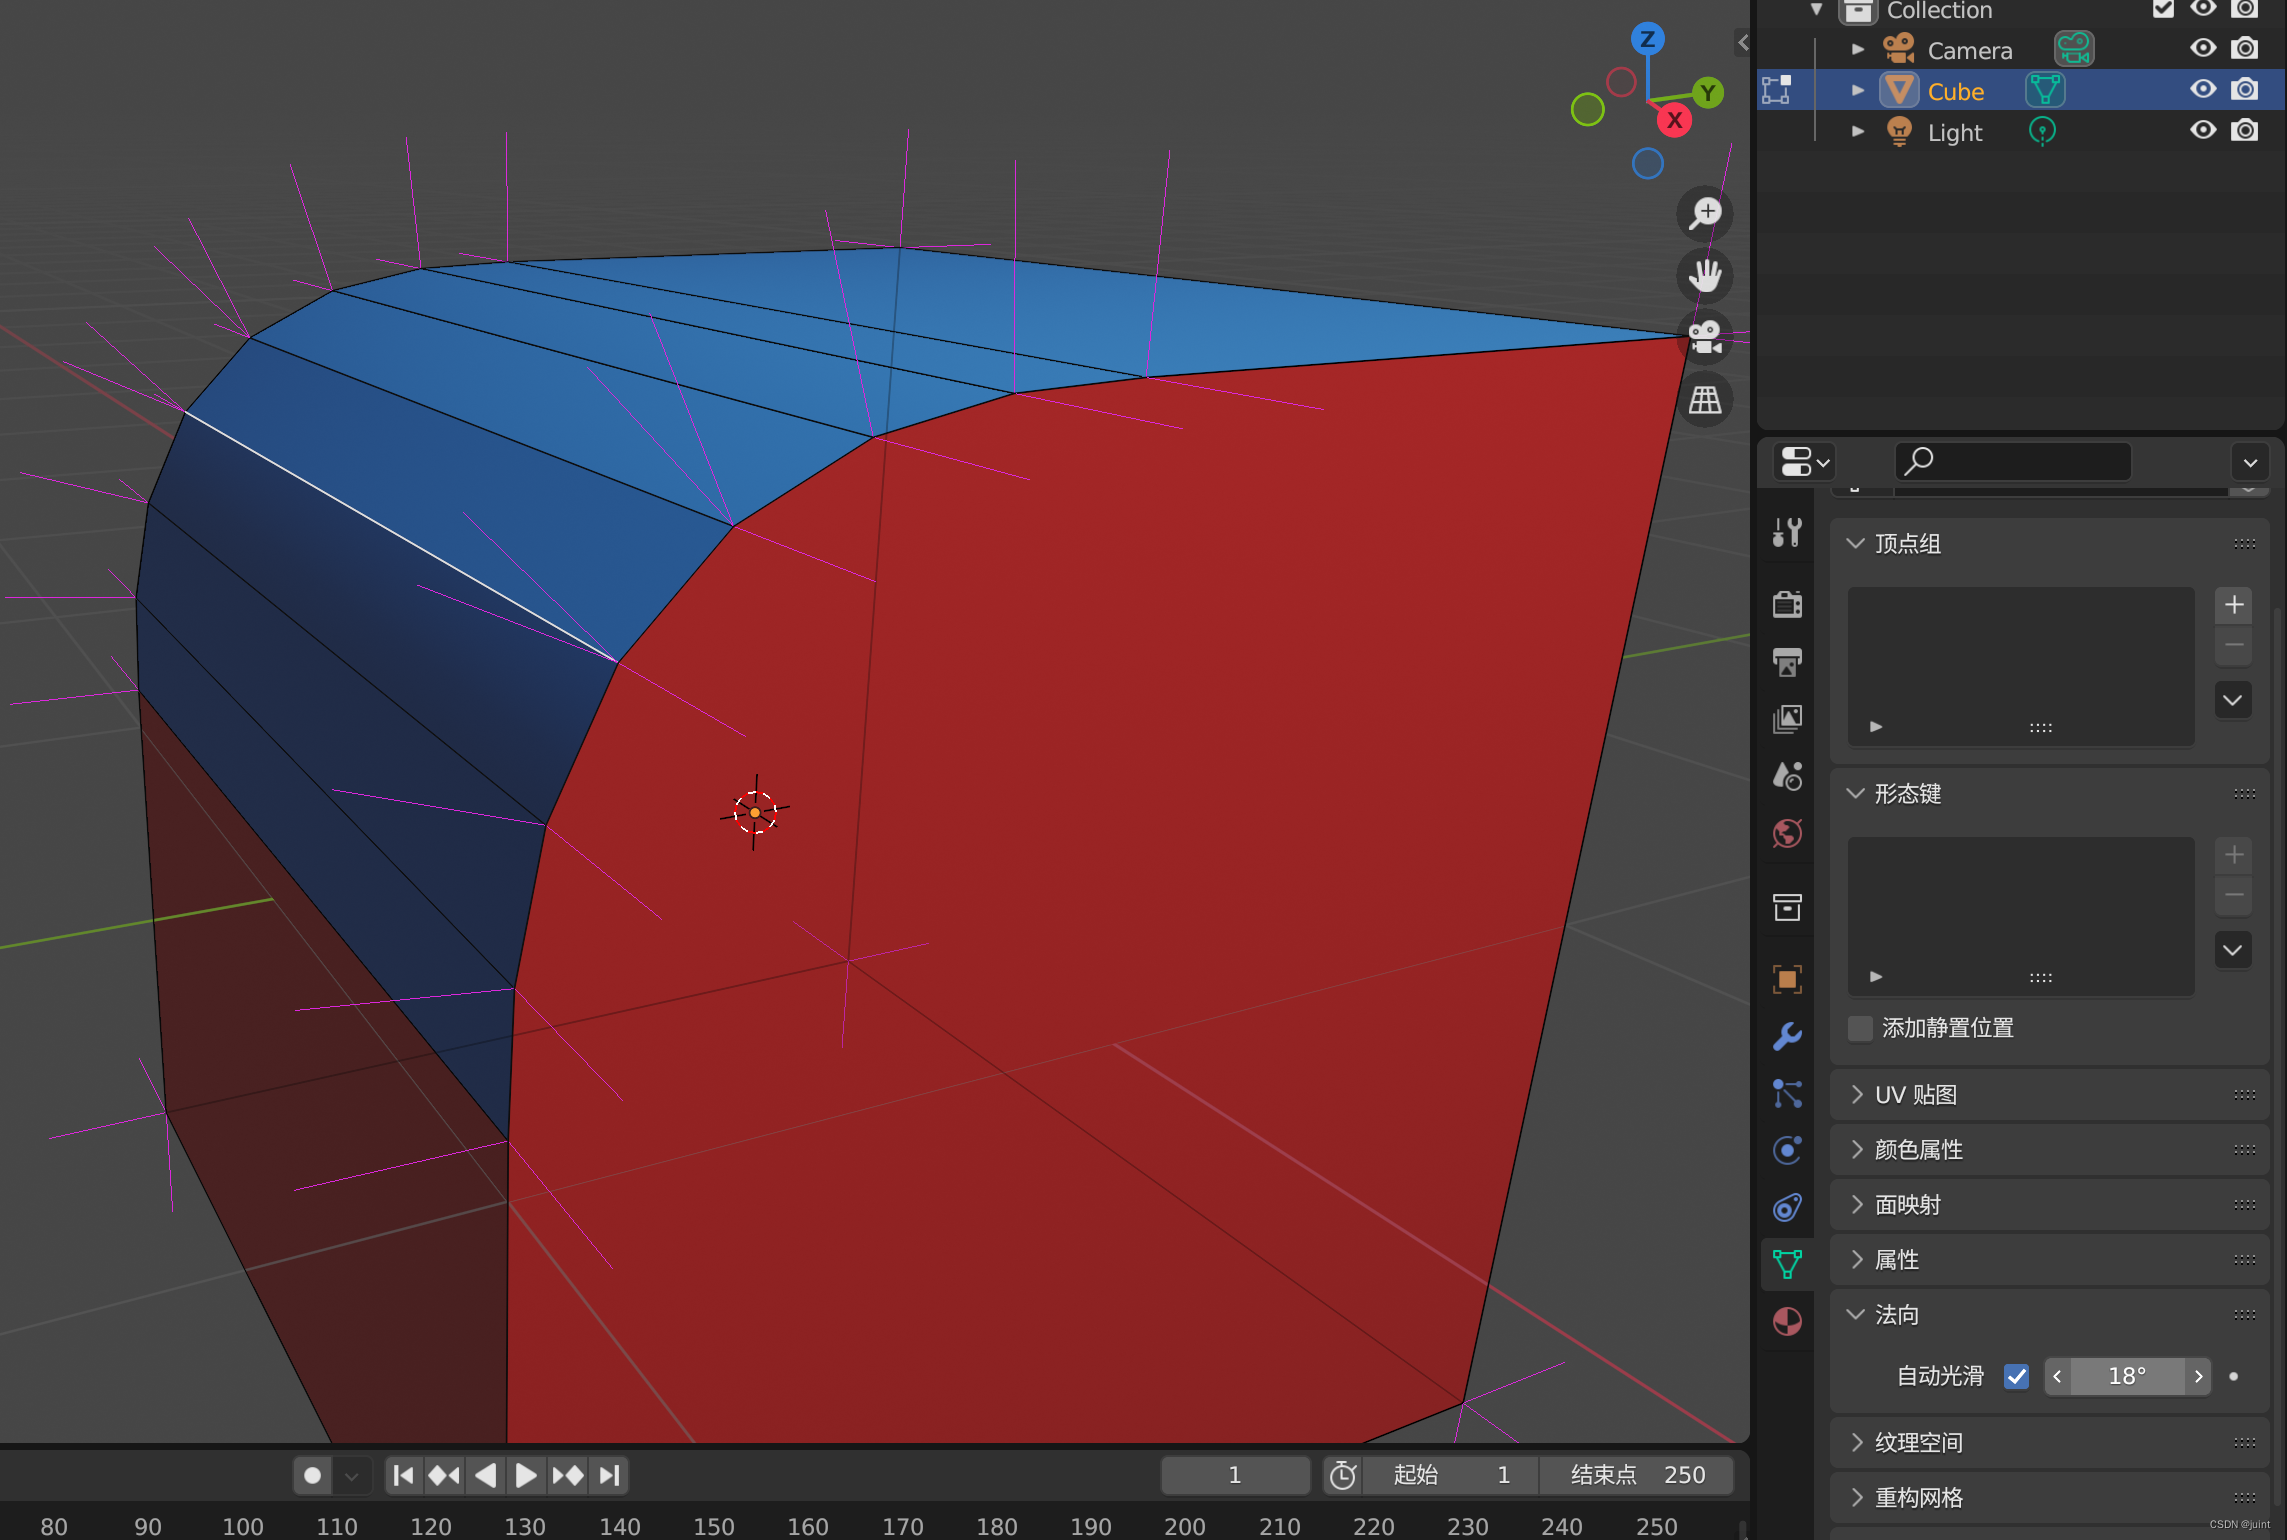Select the Modifier Properties wrench icon
This screenshot has height=1540, width=2287.
tap(1785, 1031)
